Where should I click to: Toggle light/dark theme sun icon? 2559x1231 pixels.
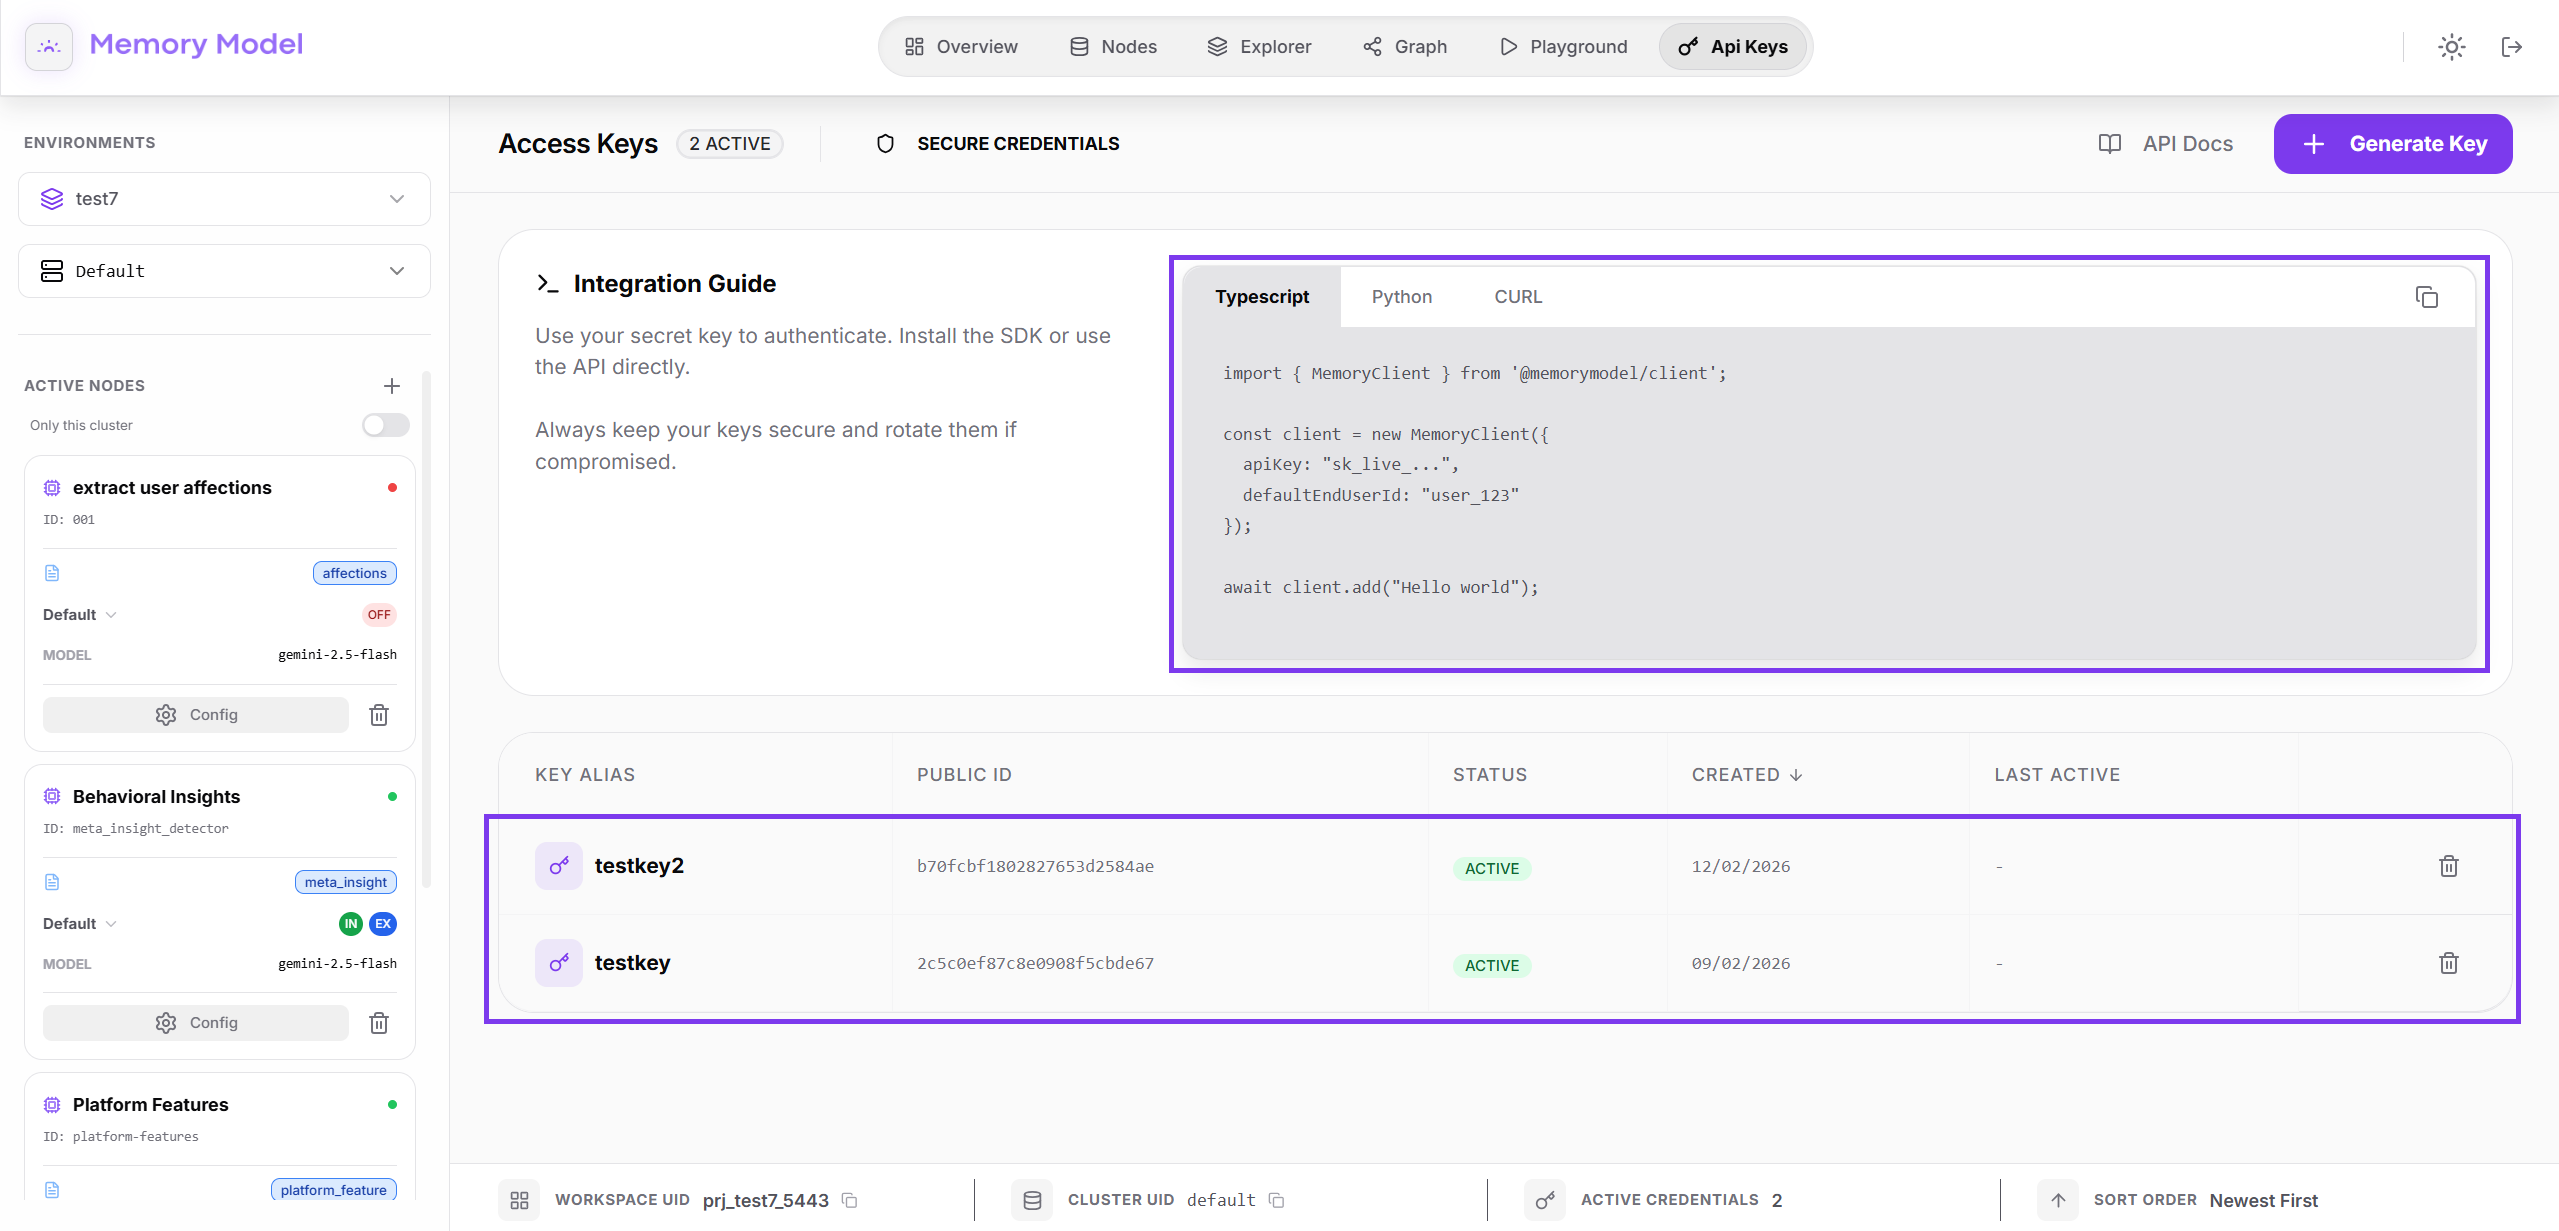click(x=2451, y=47)
